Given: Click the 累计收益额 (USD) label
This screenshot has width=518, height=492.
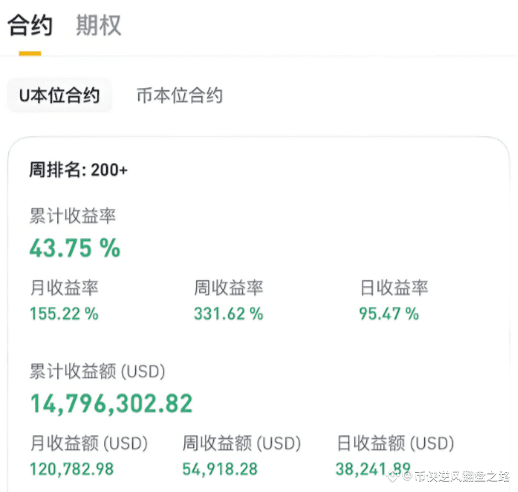Looking at the screenshot, I should coord(97,371).
